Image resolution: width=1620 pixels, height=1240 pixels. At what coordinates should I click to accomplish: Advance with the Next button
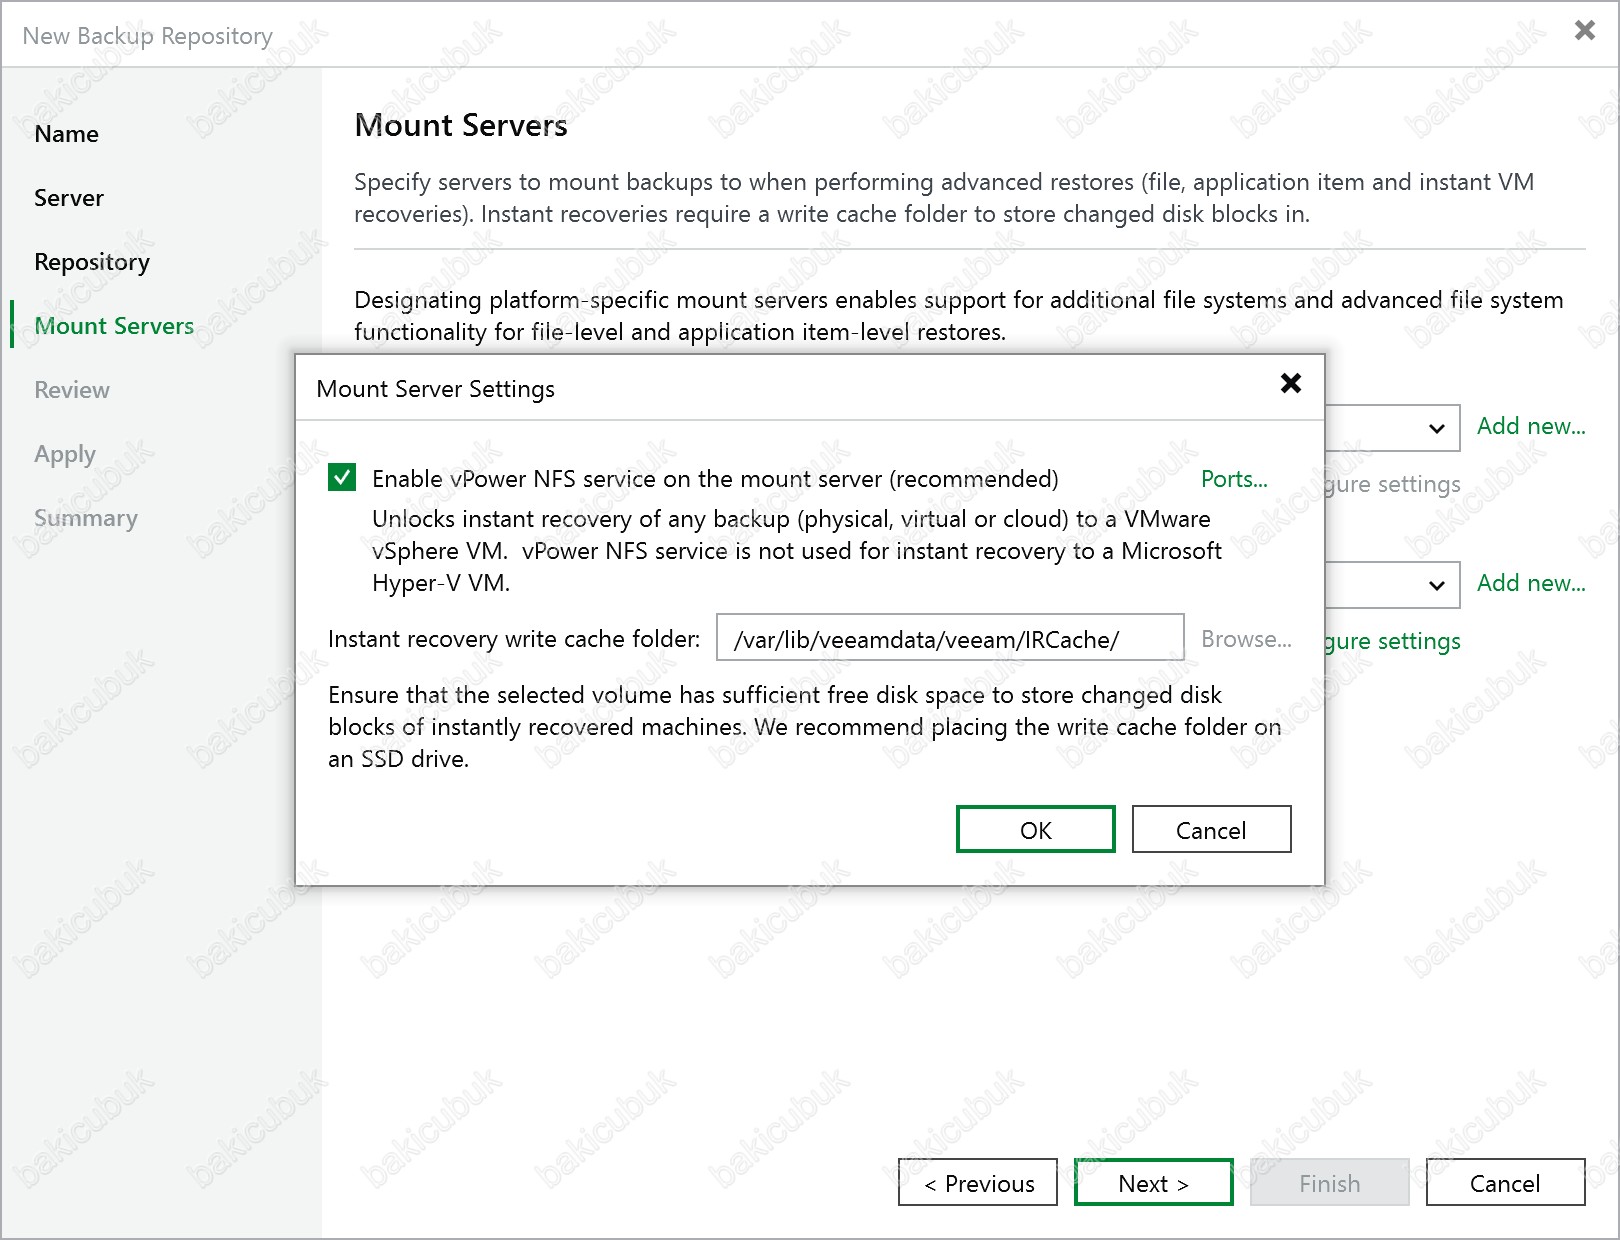(1153, 1183)
